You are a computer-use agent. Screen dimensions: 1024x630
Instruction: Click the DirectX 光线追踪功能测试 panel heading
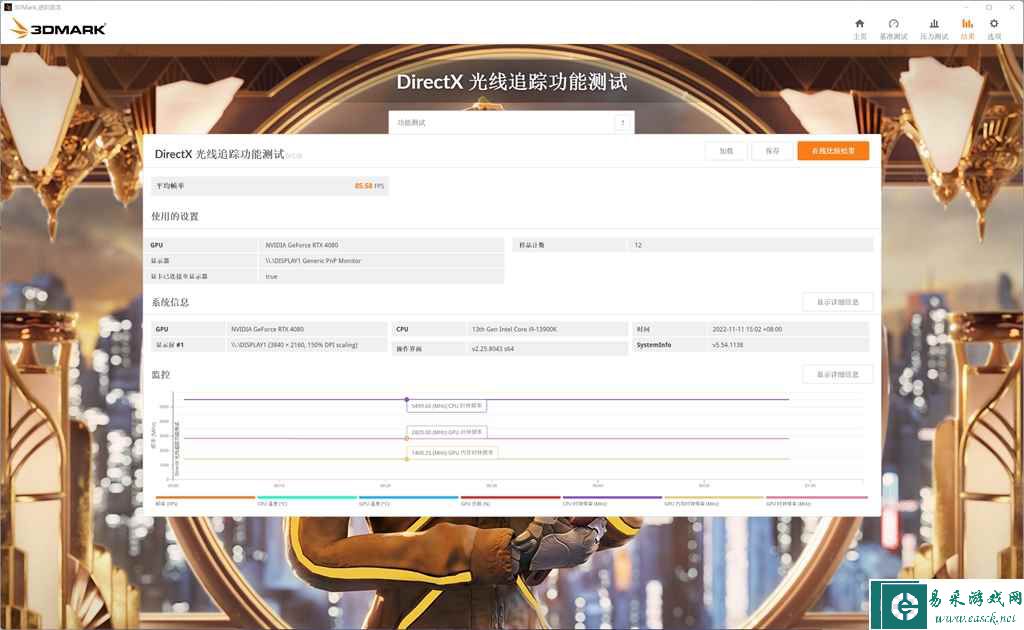[219, 154]
